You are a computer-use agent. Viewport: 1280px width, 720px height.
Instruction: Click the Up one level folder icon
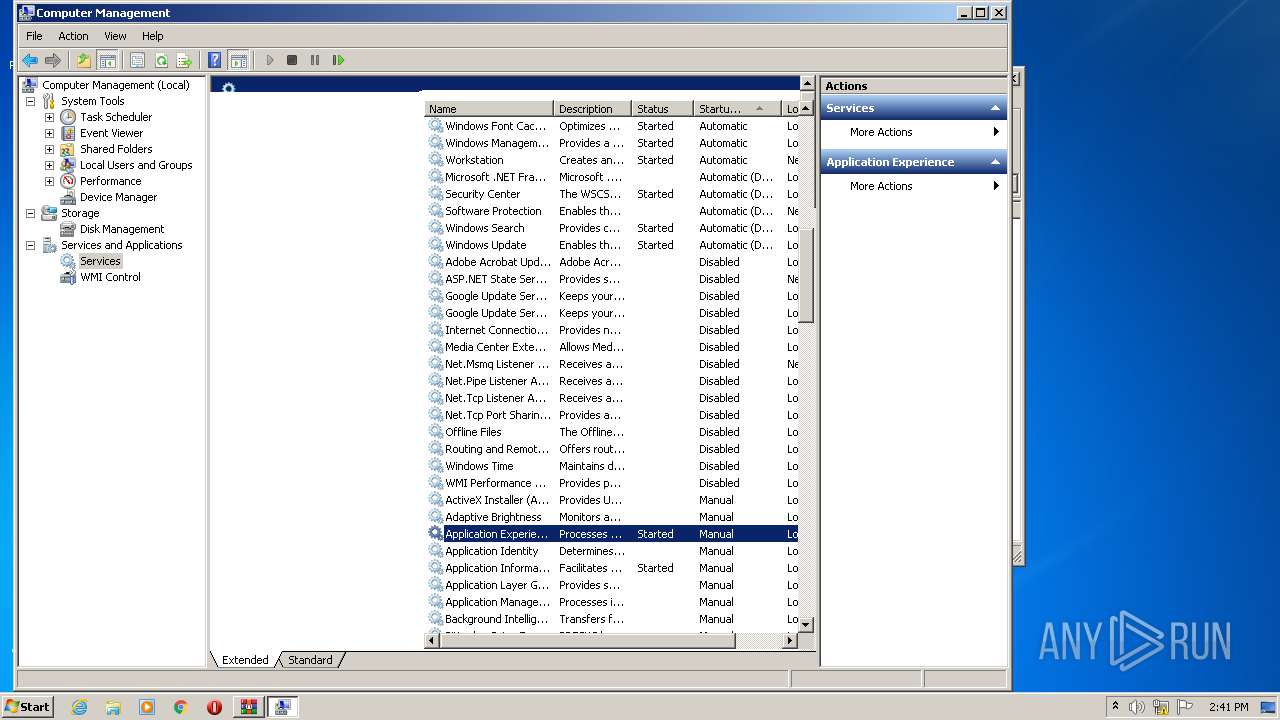click(83, 60)
